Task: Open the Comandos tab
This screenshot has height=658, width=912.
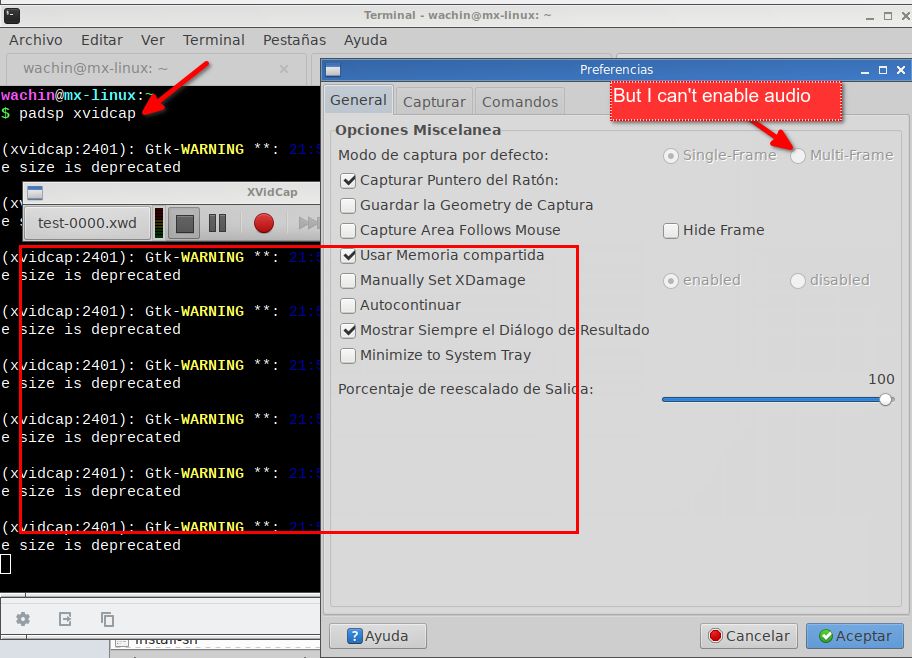Action: coord(519,102)
